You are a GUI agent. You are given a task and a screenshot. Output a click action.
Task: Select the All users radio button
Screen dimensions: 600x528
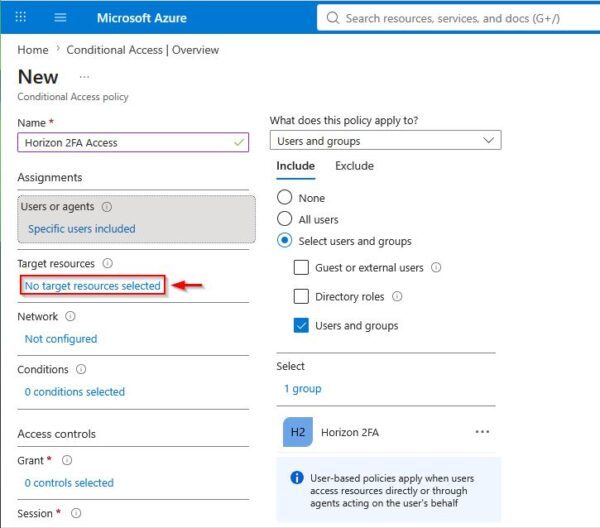click(x=284, y=219)
